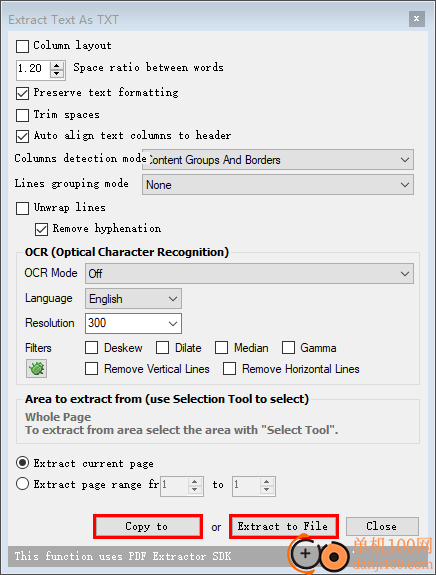Viewport: 436px width, 575px height.
Task: Click the Extract to File button
Action: pyautogui.click(x=284, y=527)
